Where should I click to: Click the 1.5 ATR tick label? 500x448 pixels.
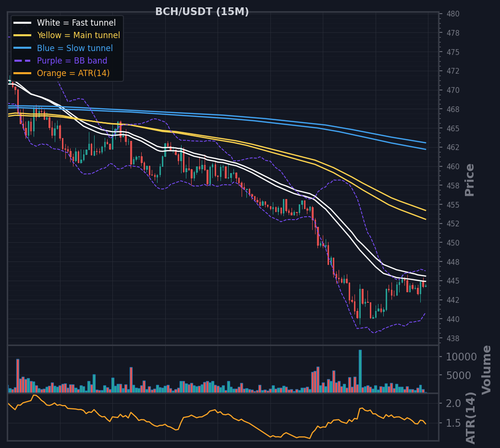pos(453,423)
